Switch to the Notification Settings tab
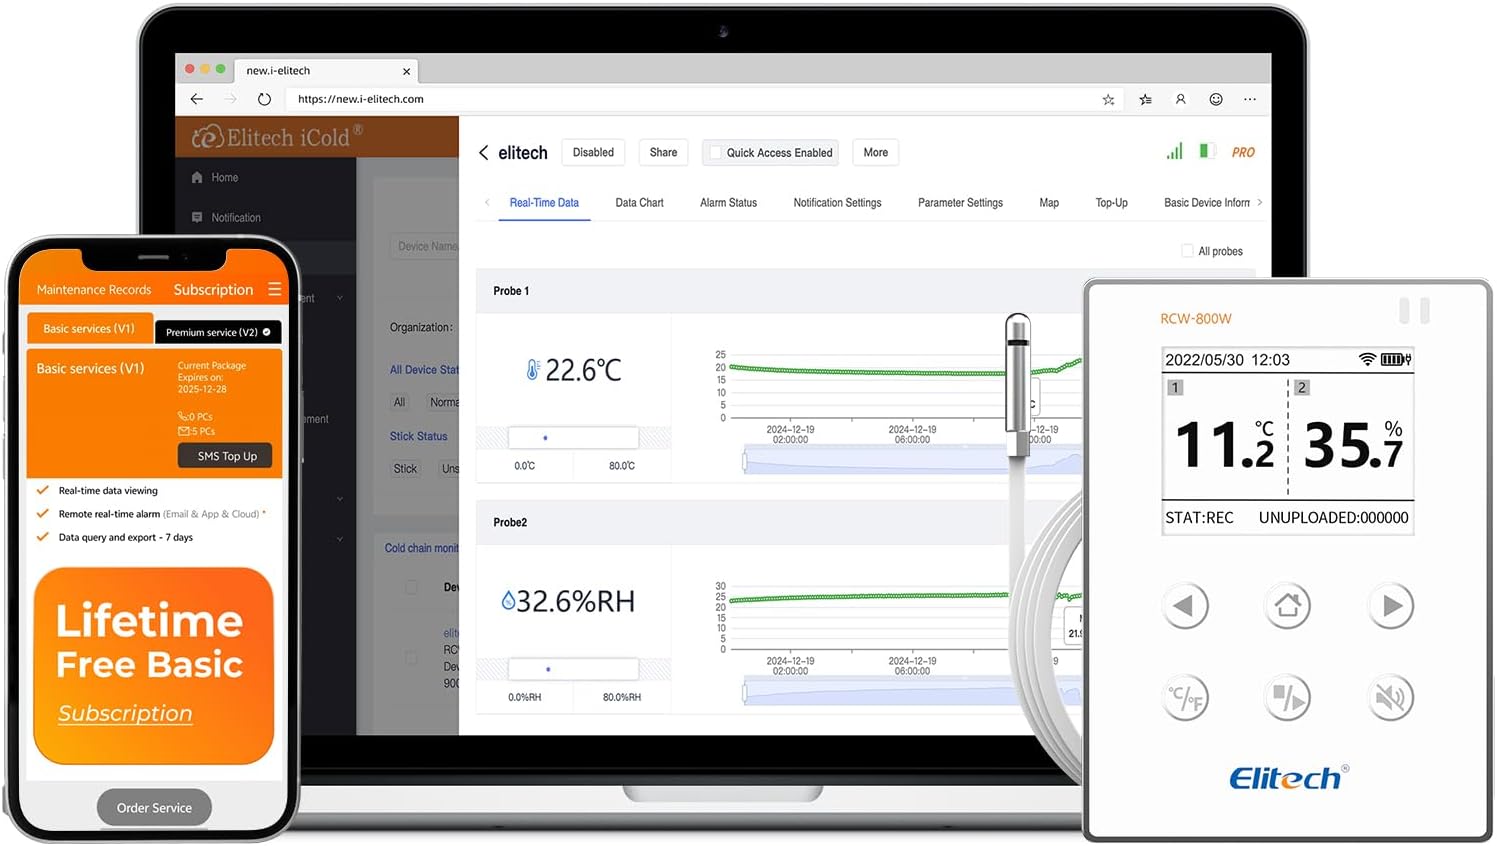The height and width of the screenshot is (846, 1497). click(x=837, y=203)
